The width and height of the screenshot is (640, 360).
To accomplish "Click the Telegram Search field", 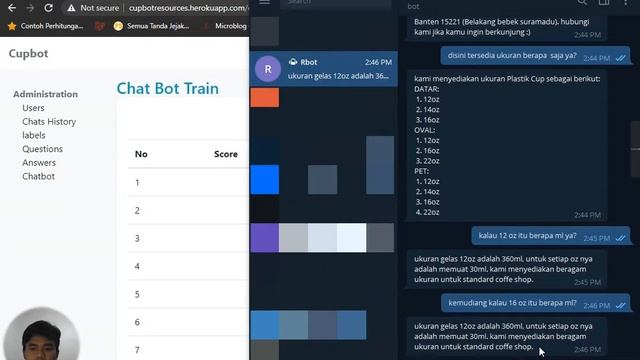I will point(336,3).
